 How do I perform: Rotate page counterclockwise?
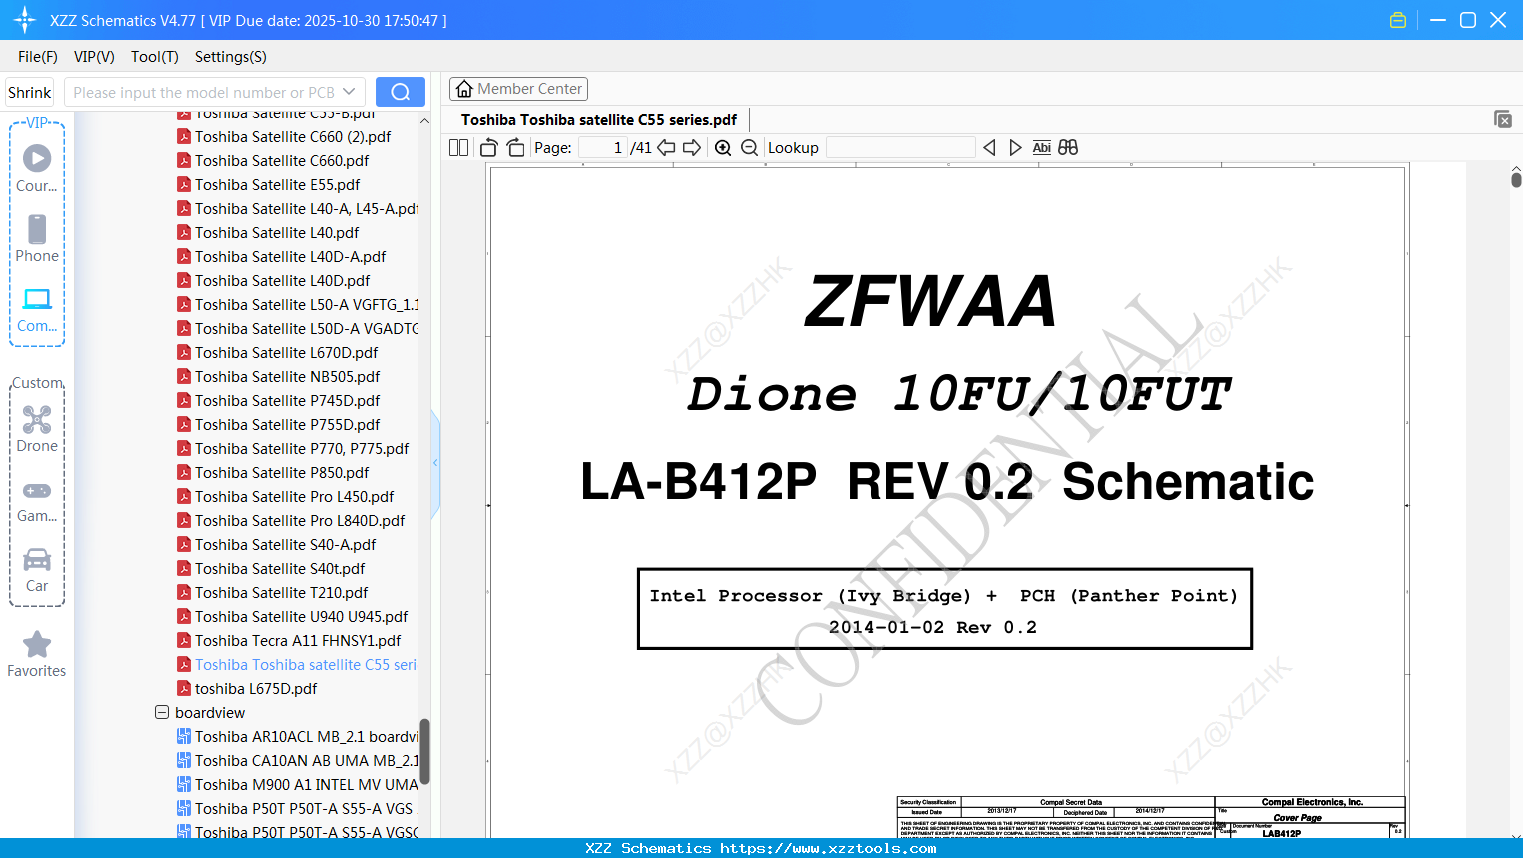tap(489, 148)
